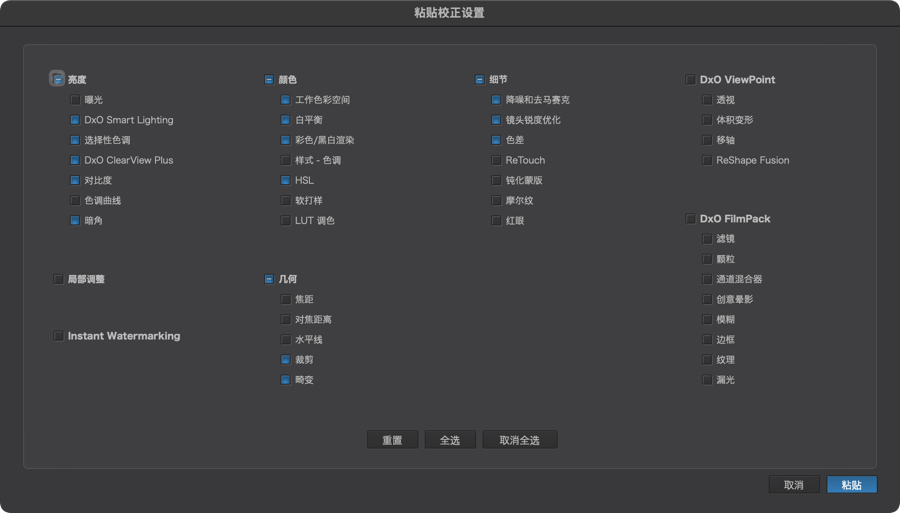The image size is (900, 513).
Task: Toggle the 细节 group checkbox
Action: (480, 79)
